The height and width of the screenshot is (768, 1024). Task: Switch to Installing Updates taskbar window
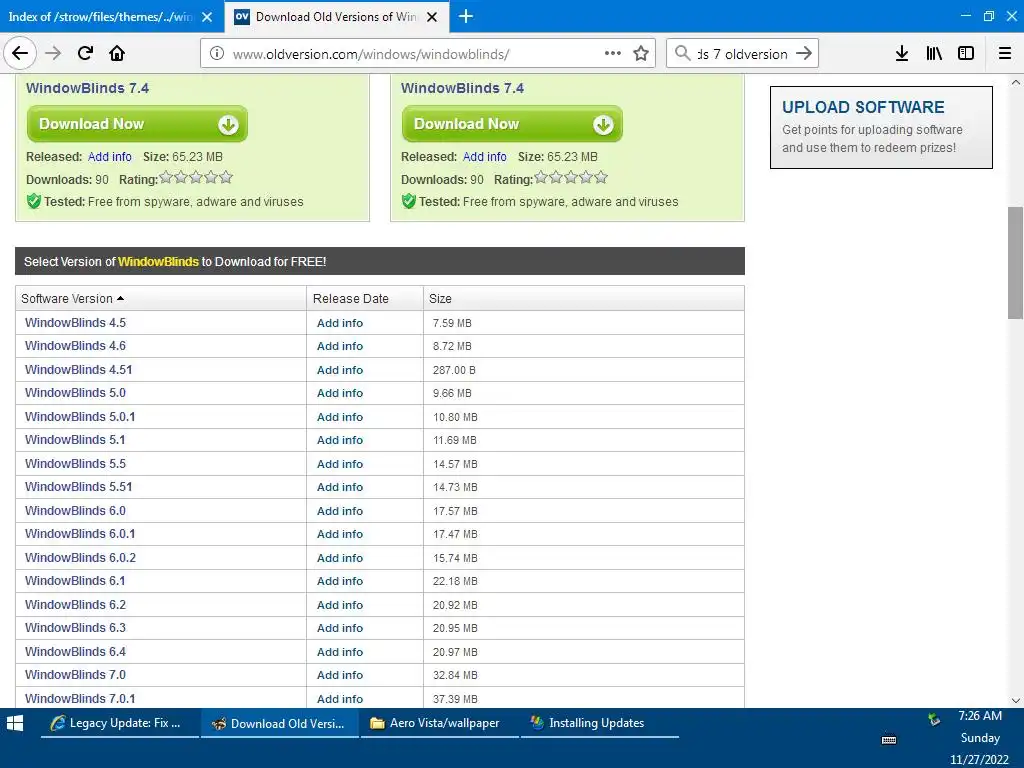599,723
